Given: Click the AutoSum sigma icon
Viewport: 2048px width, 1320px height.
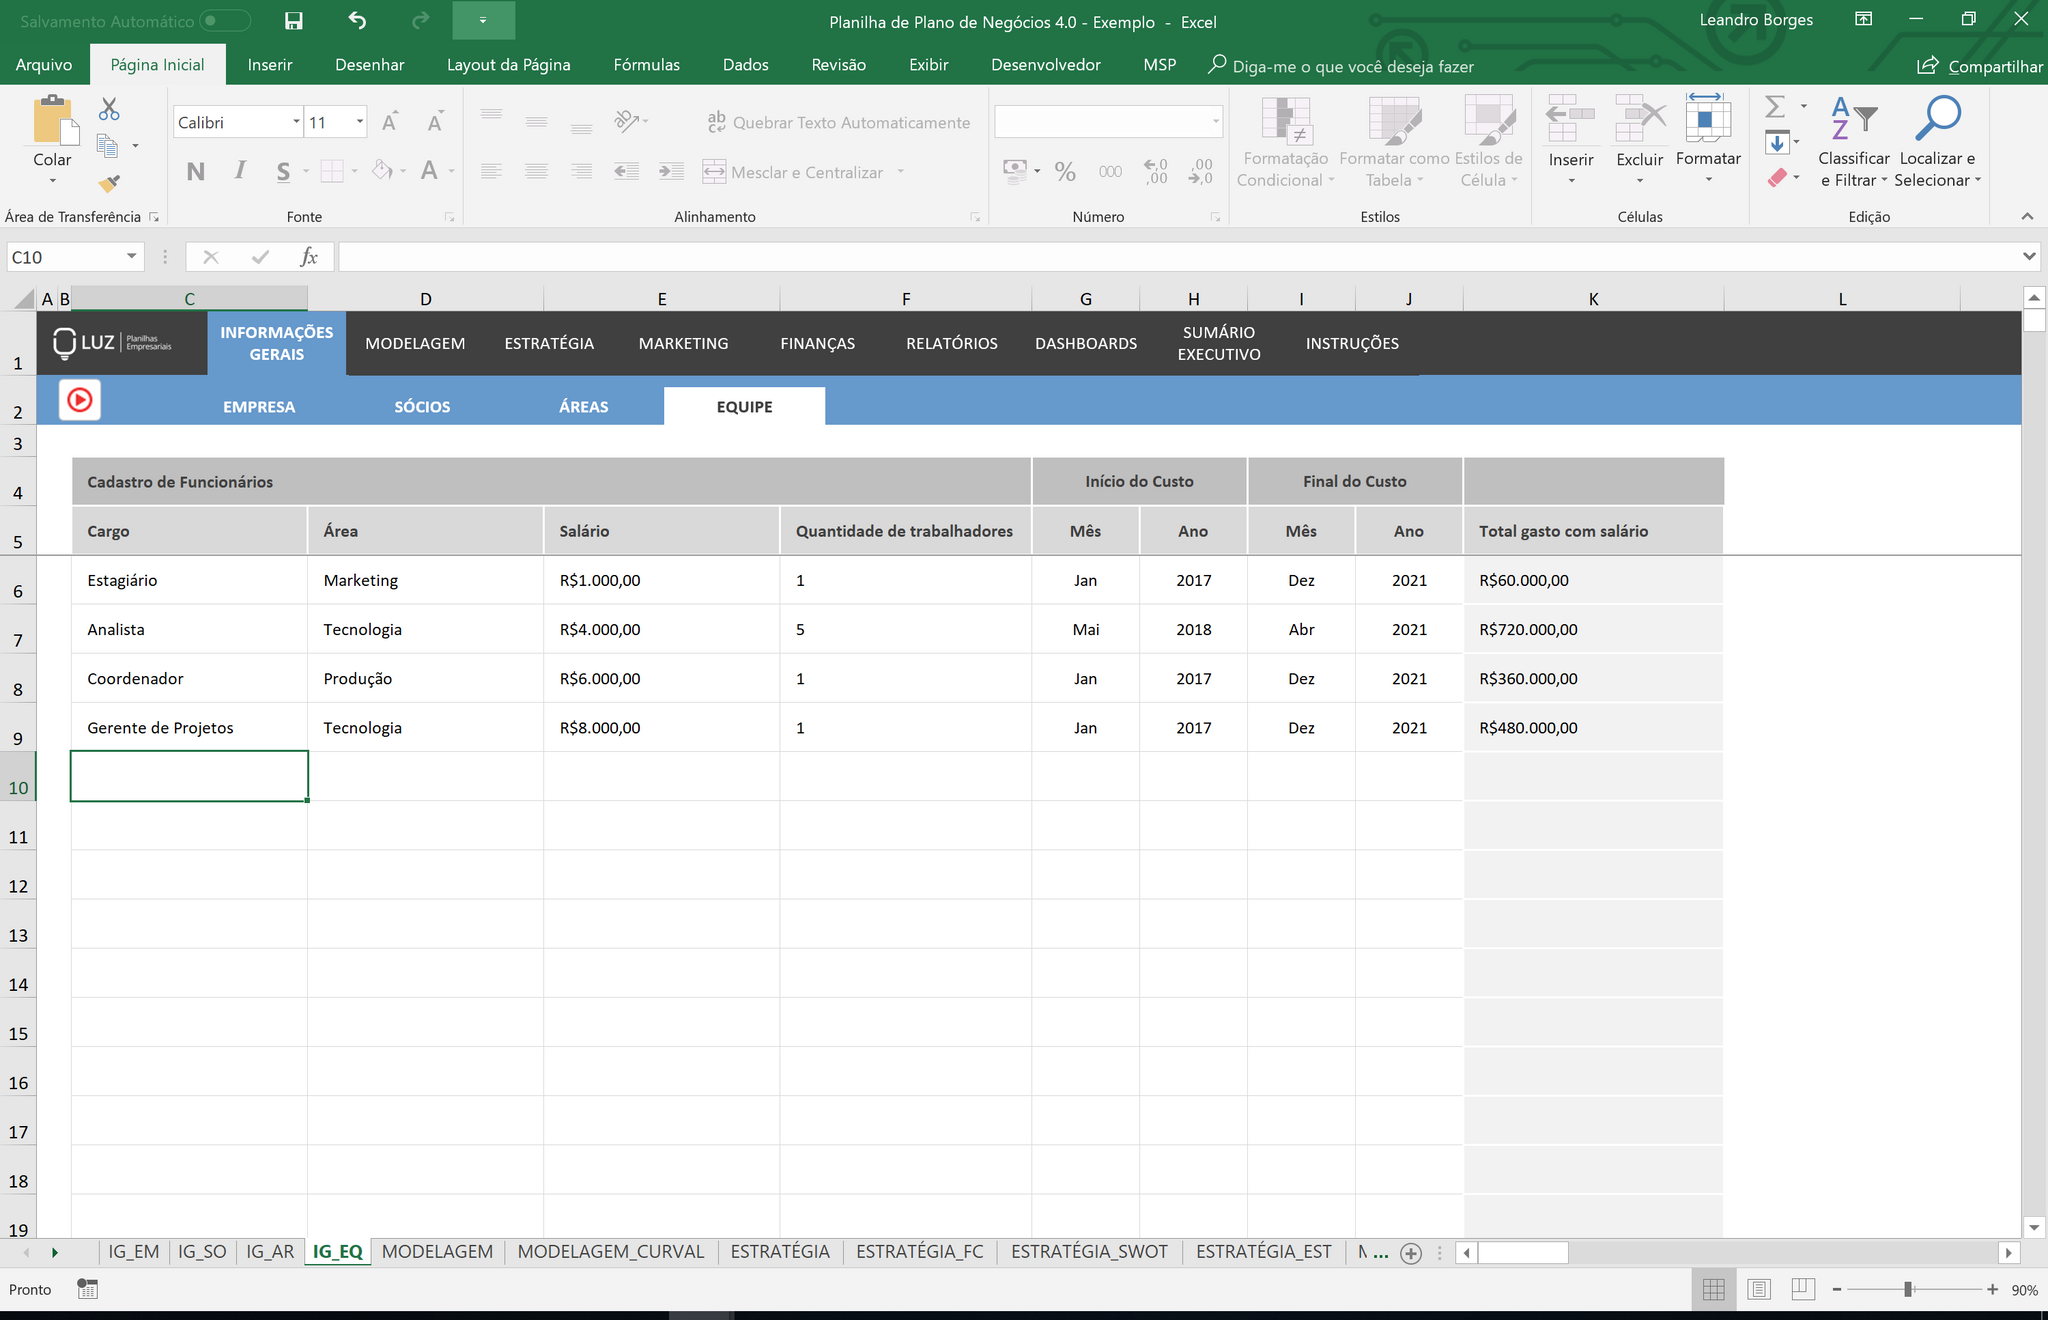Looking at the screenshot, I should pos(1775,106).
